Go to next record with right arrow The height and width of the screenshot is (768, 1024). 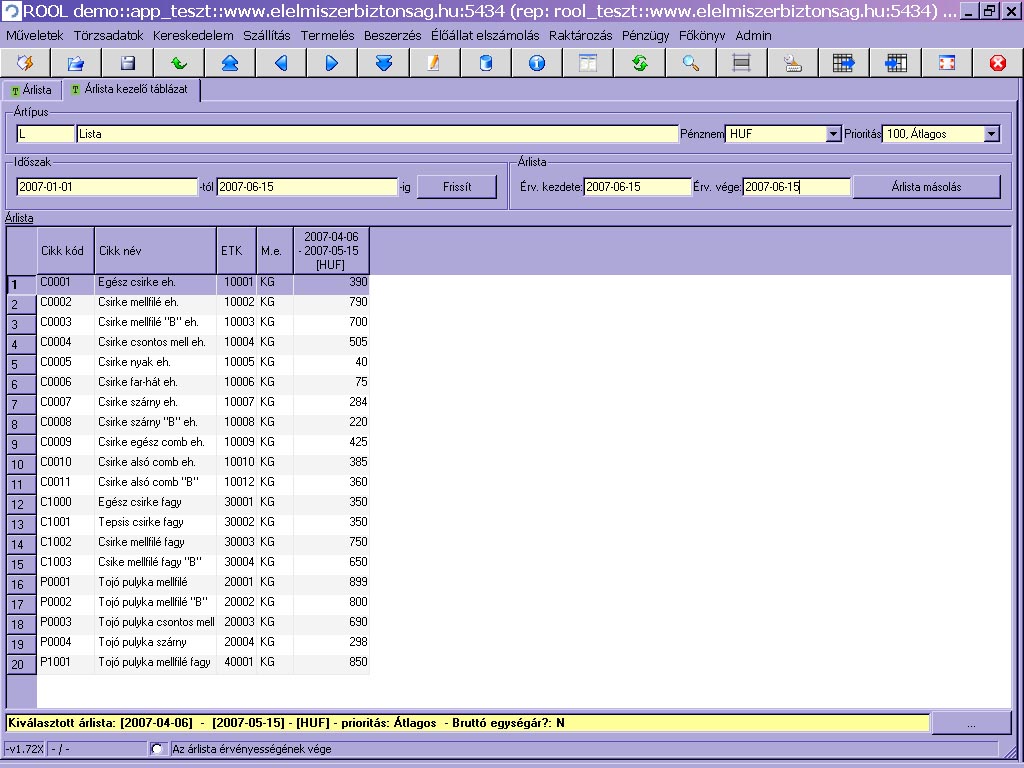(332, 63)
